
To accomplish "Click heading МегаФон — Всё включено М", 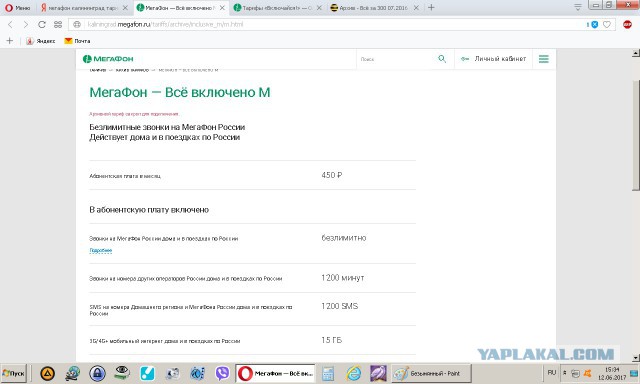I will [x=180, y=92].
